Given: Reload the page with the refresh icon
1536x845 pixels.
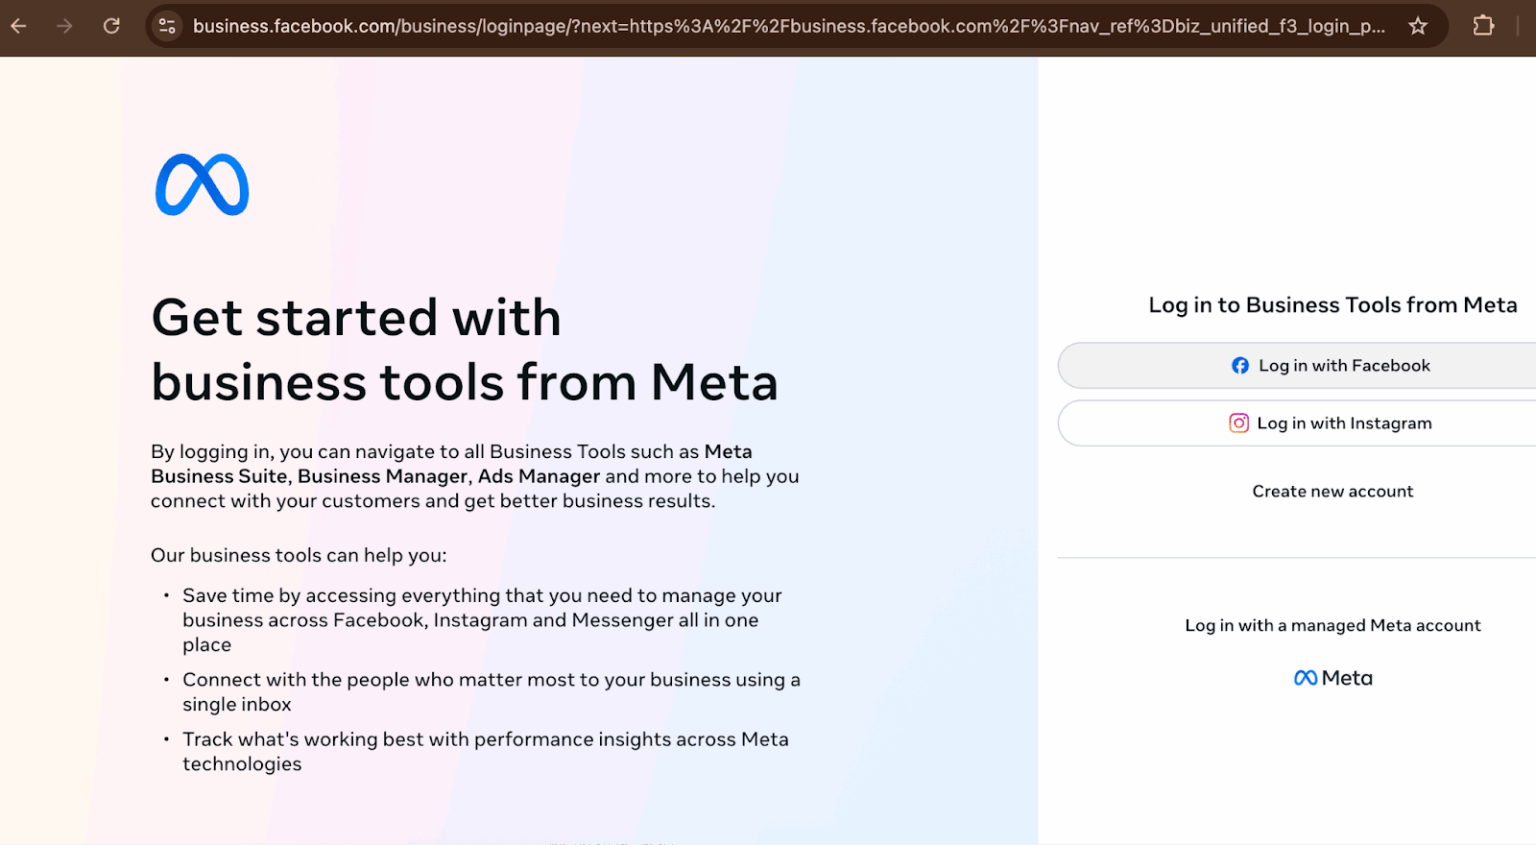Looking at the screenshot, I should [111, 26].
